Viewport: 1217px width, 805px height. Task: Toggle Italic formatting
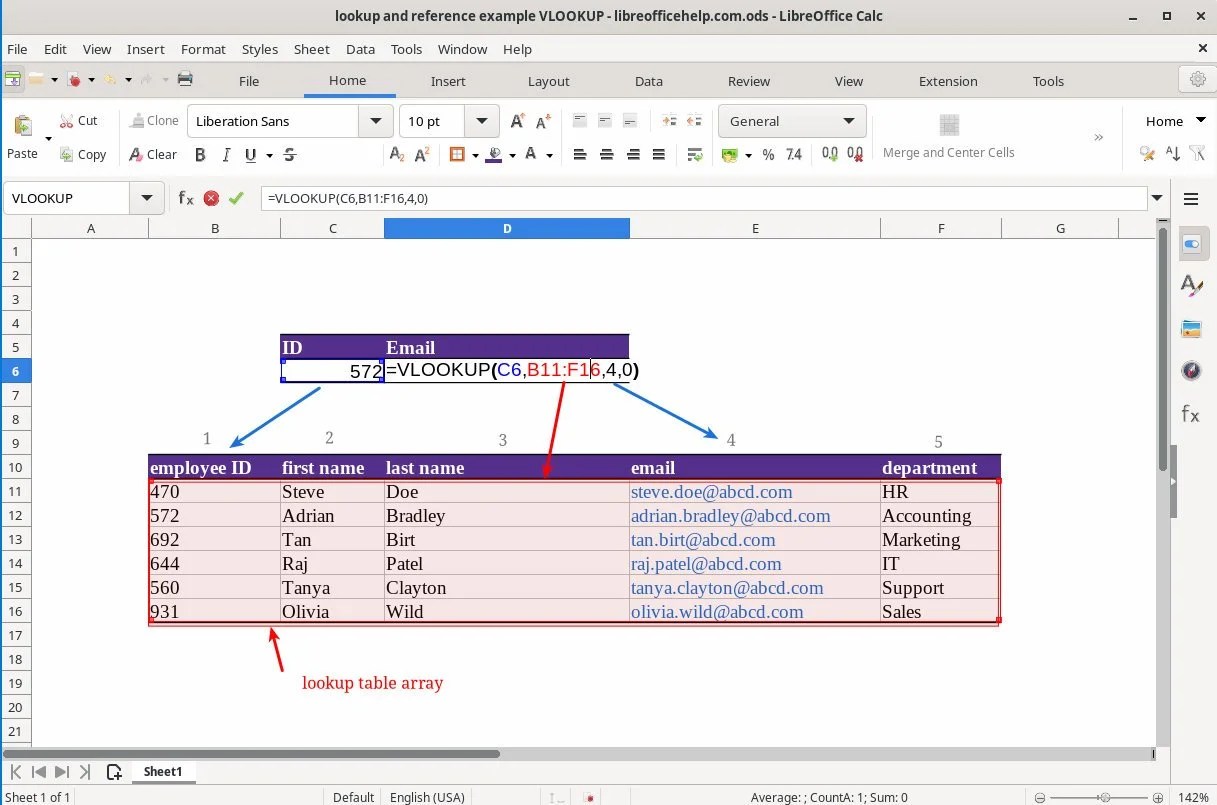pyautogui.click(x=226, y=154)
